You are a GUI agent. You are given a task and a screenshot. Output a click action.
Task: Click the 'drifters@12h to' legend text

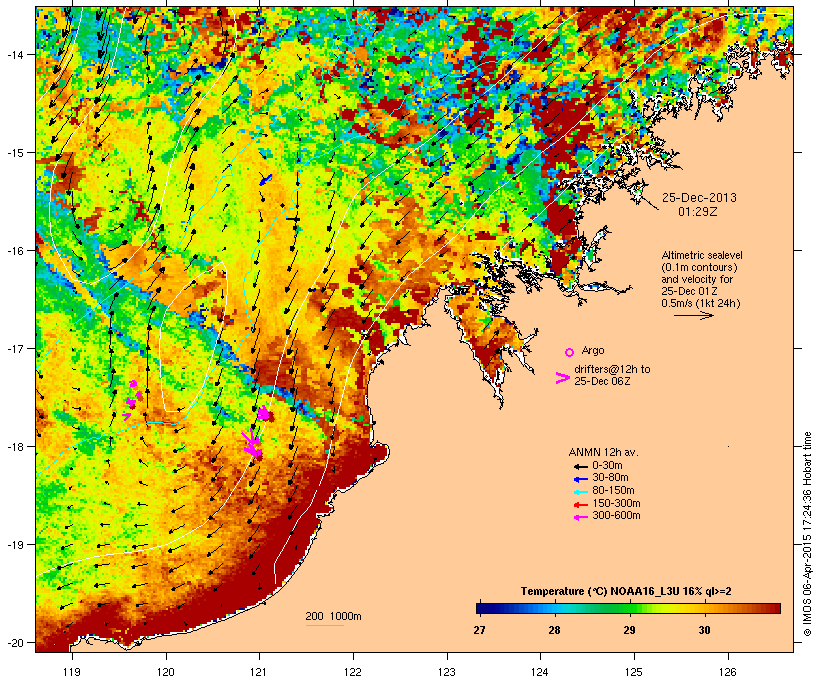click(612, 369)
